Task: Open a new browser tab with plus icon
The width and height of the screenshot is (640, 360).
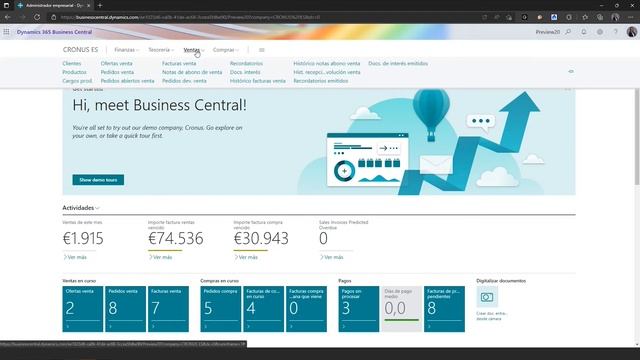Action: point(100,5)
